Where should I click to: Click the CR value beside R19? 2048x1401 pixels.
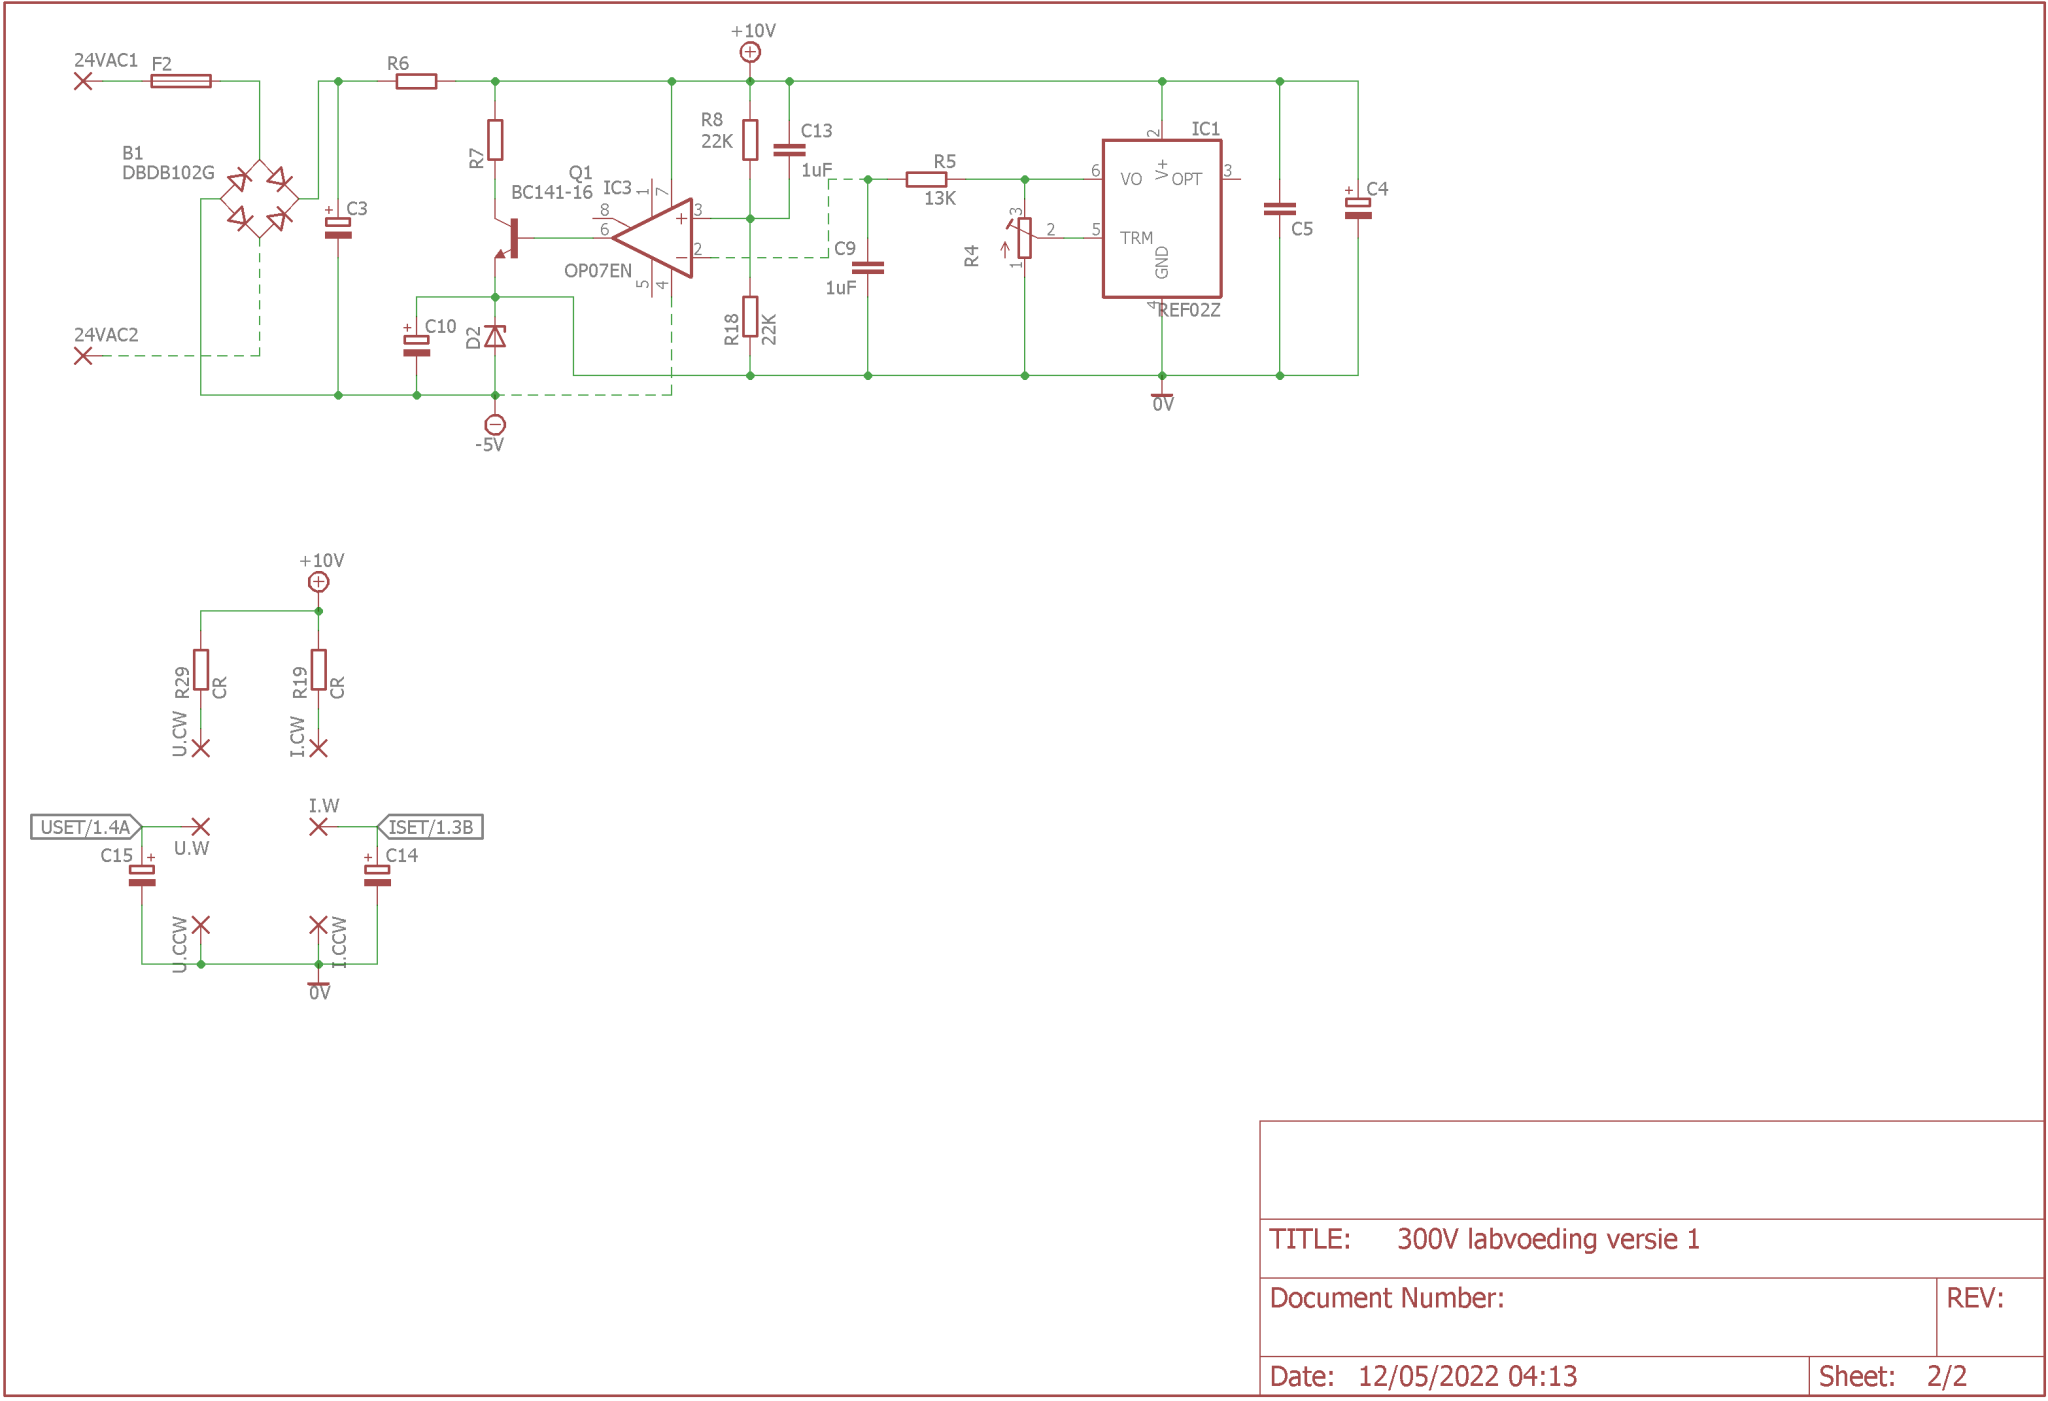pos(337,688)
